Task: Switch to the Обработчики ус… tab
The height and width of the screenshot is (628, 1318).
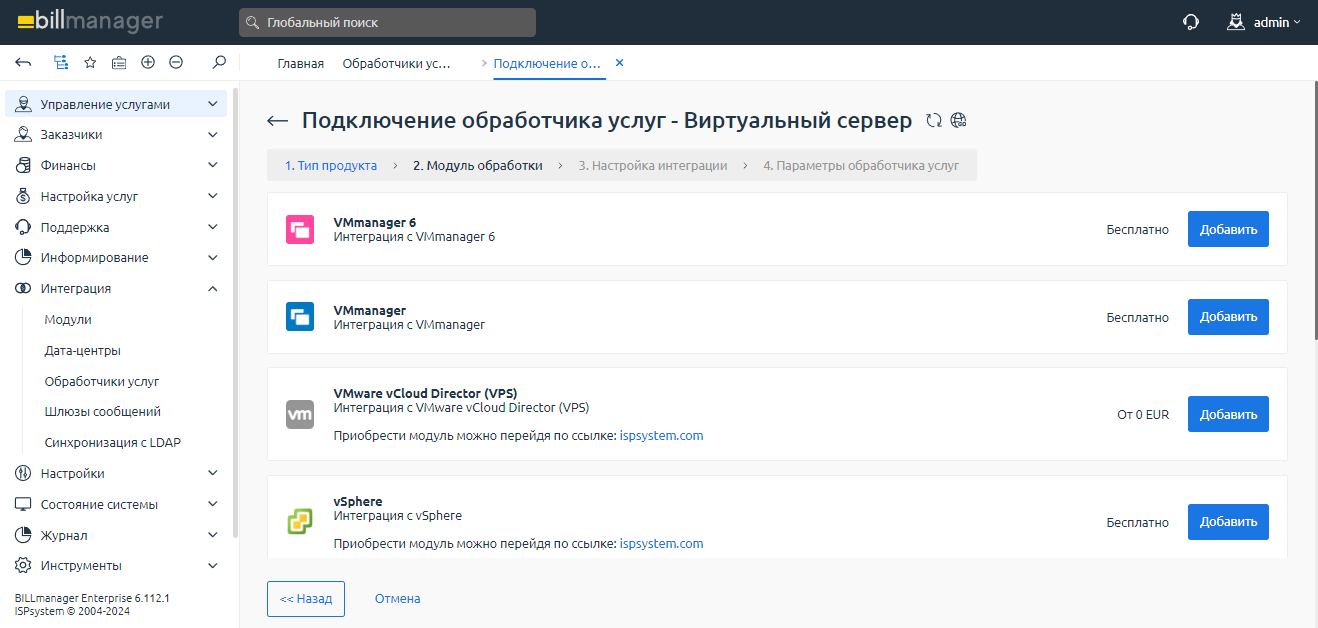Action: tap(397, 63)
